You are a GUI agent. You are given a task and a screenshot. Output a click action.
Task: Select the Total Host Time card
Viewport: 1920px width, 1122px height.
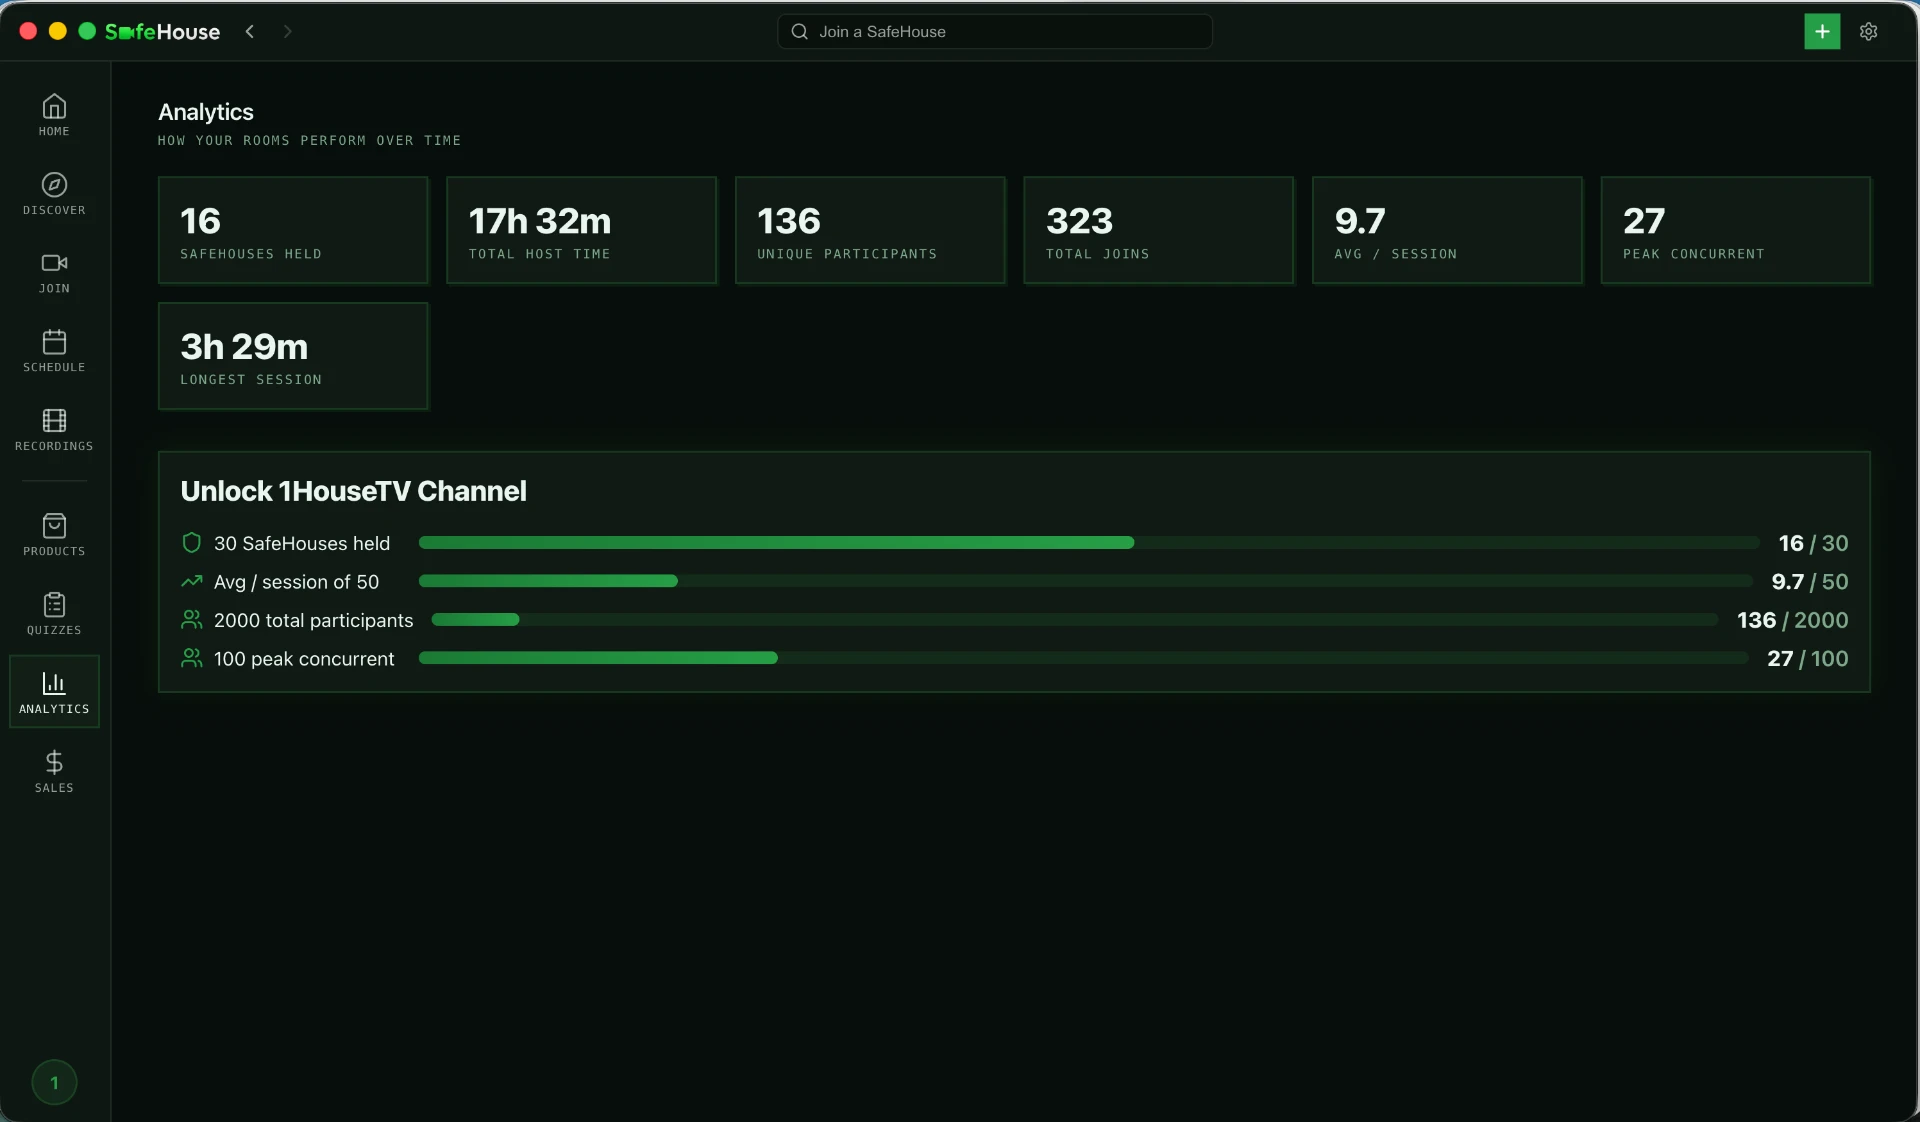pyautogui.click(x=581, y=230)
